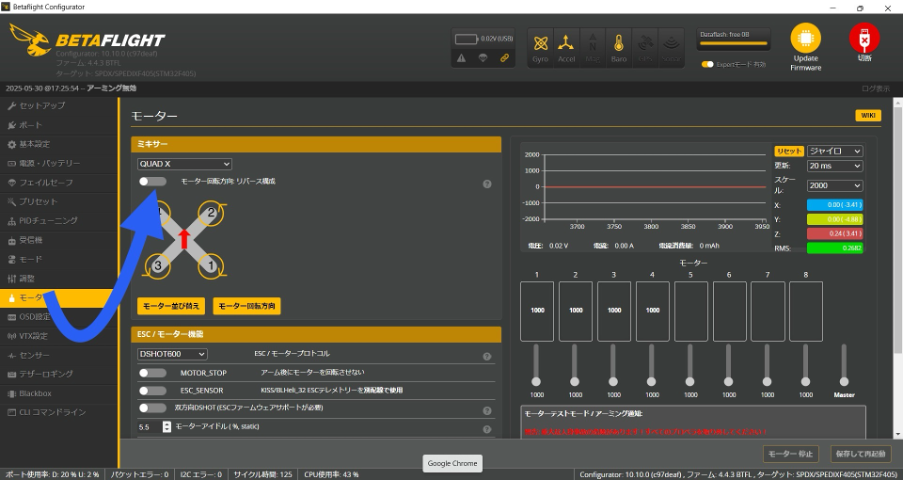This screenshot has height=480, width=904.
Task: Turn on the ESC_SENSOR toggle
Action: pos(153,390)
